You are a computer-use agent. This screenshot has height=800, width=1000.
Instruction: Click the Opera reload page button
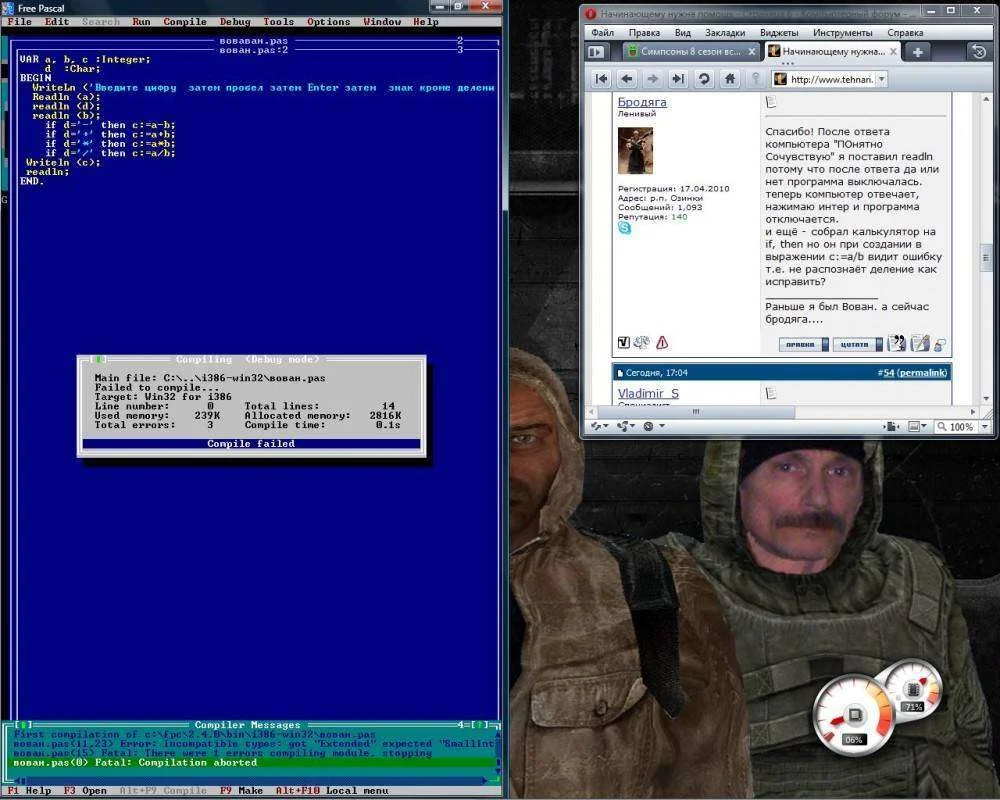(x=704, y=79)
